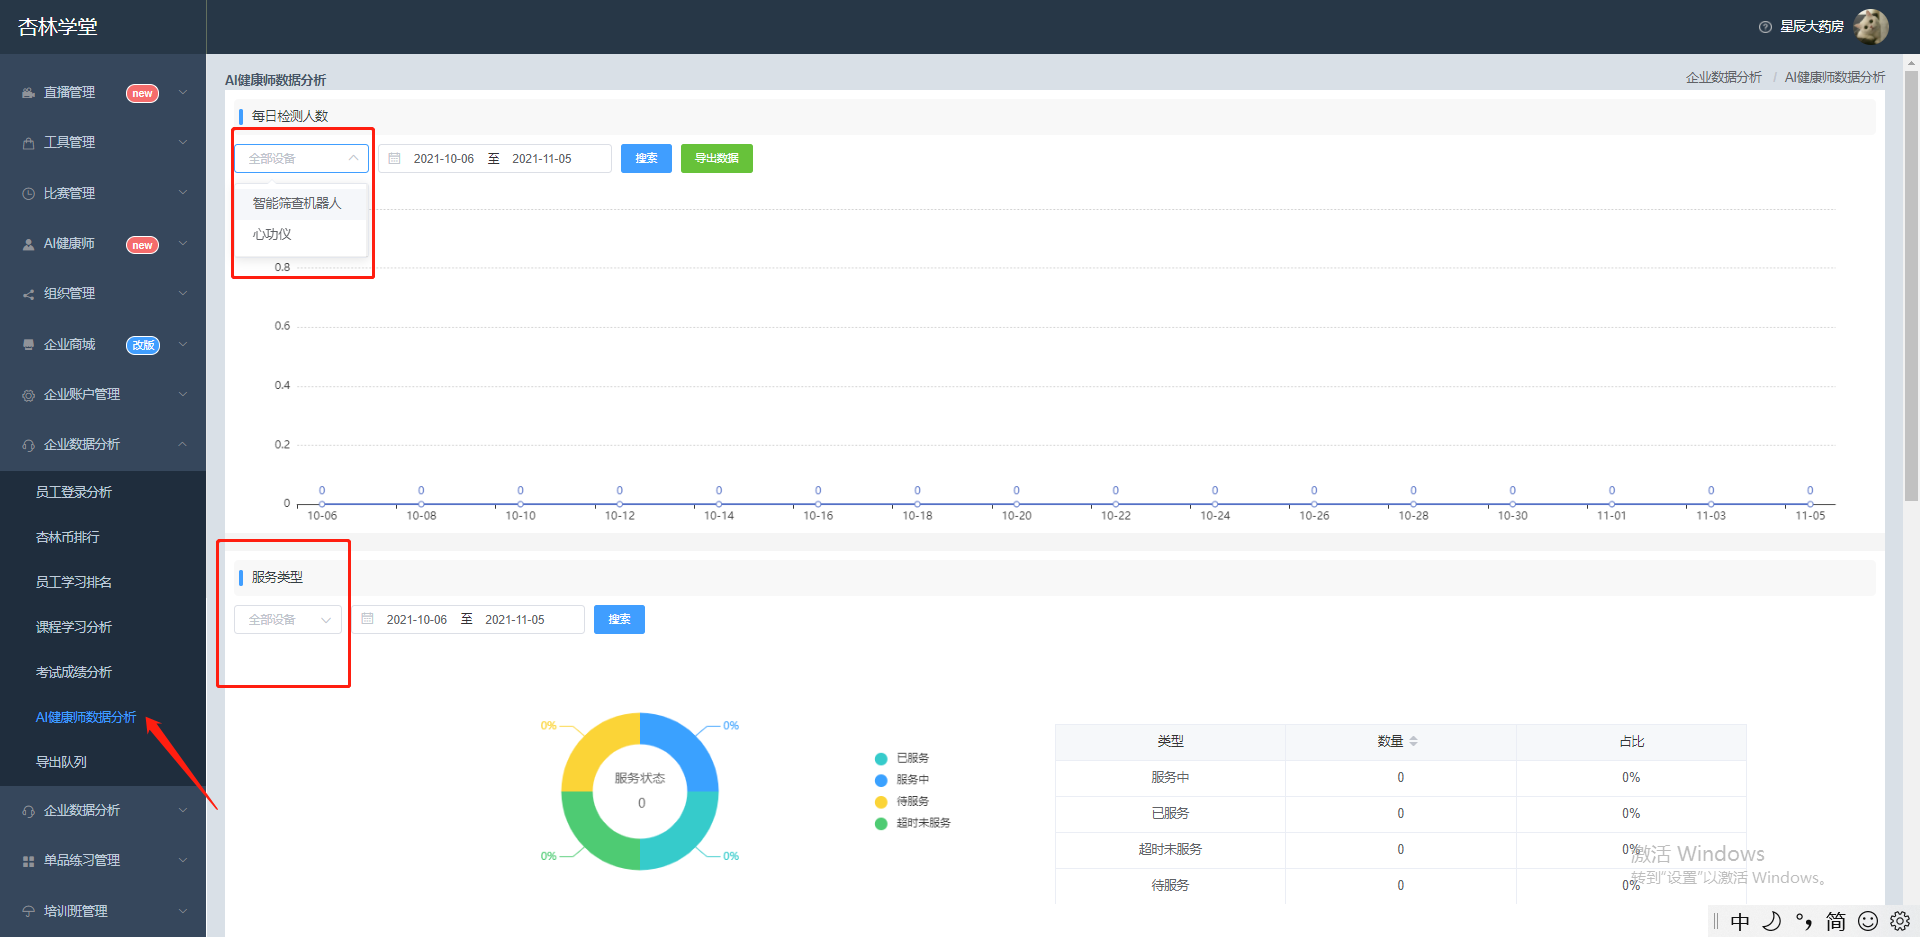The height and width of the screenshot is (937, 1920).
Task: Click the IME emoji smiley icon
Action: coord(1868,921)
